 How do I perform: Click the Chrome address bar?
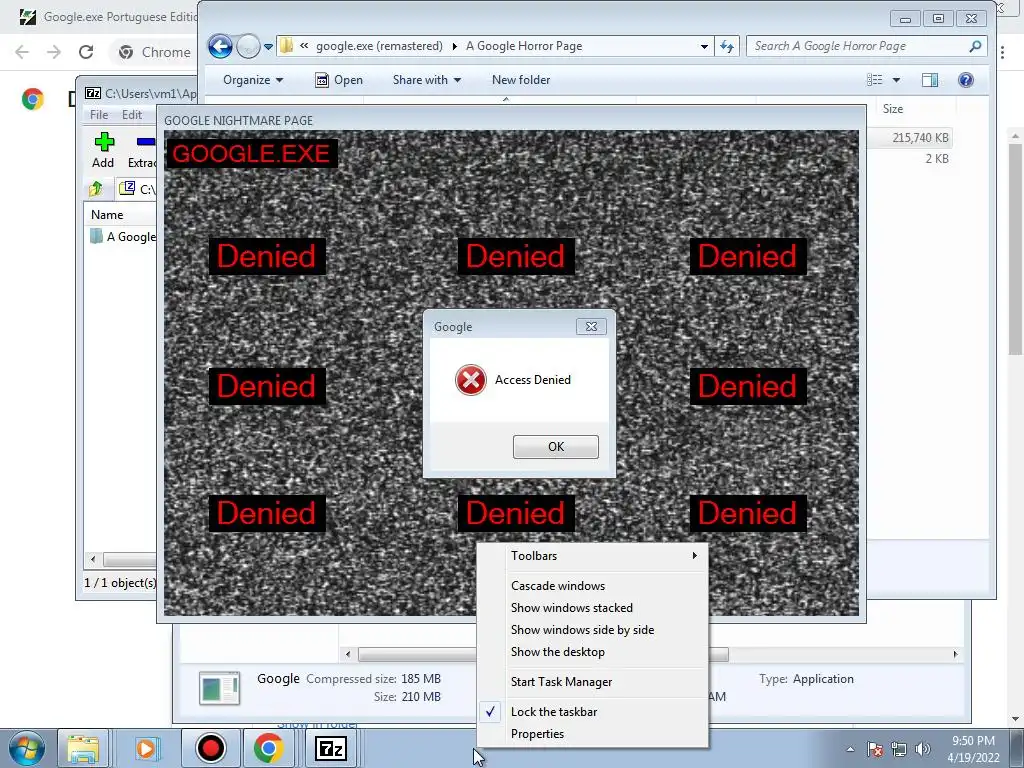(153, 52)
